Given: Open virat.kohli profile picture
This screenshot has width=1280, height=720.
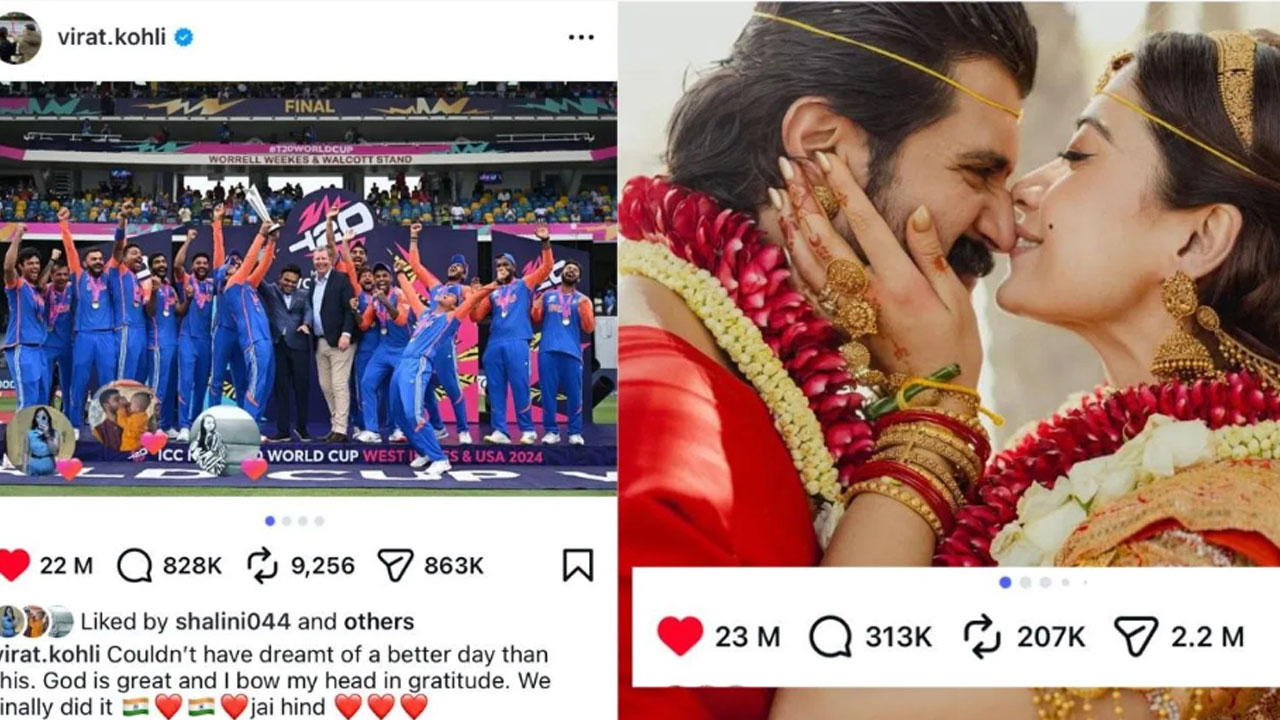Looking at the screenshot, I should pos(20,38).
